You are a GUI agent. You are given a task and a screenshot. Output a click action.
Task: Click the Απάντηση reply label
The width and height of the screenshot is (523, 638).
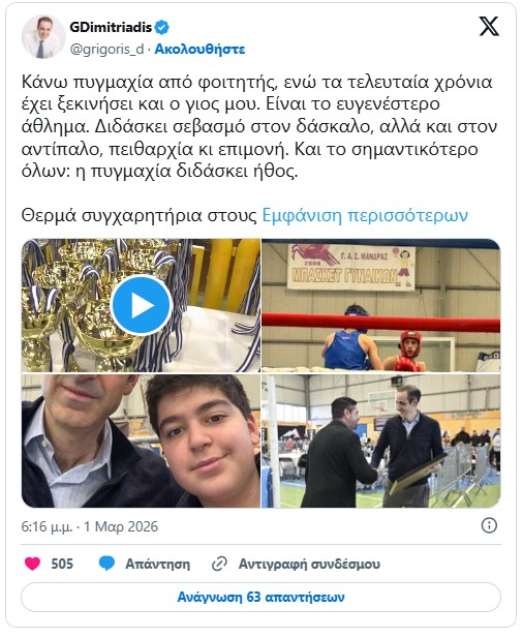[x=158, y=564]
